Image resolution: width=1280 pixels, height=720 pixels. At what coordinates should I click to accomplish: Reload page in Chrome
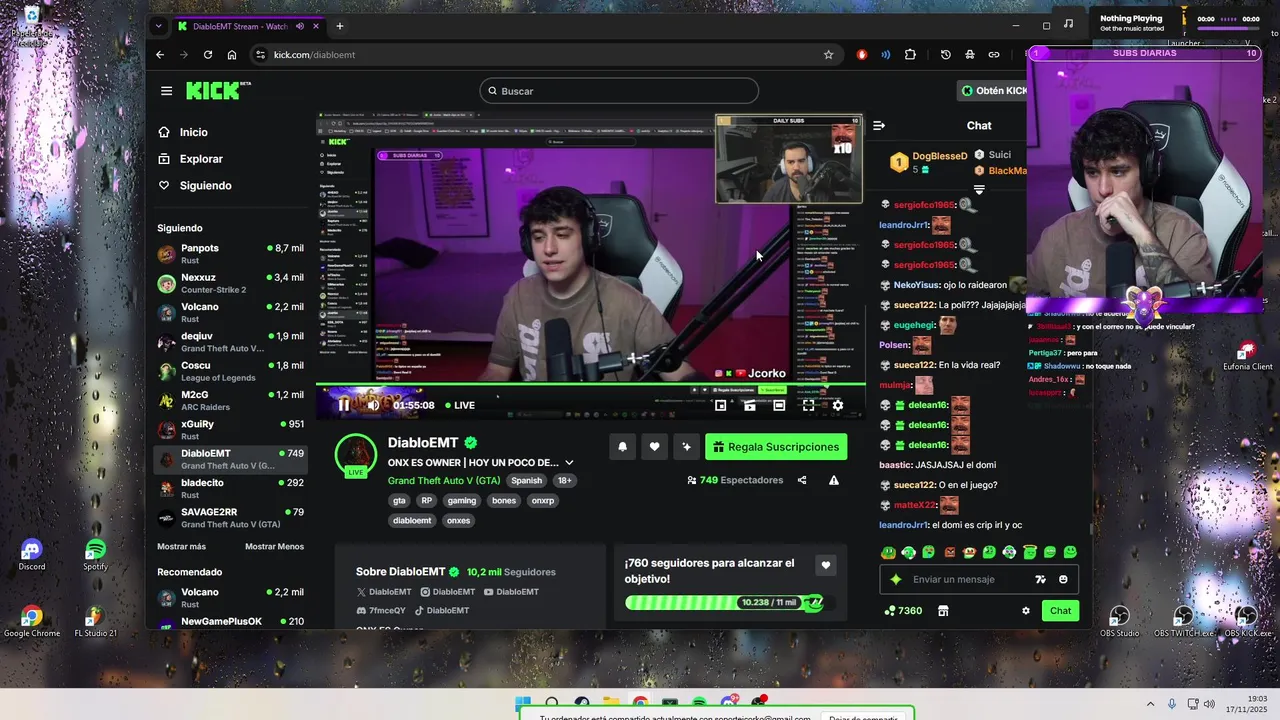coord(208,55)
